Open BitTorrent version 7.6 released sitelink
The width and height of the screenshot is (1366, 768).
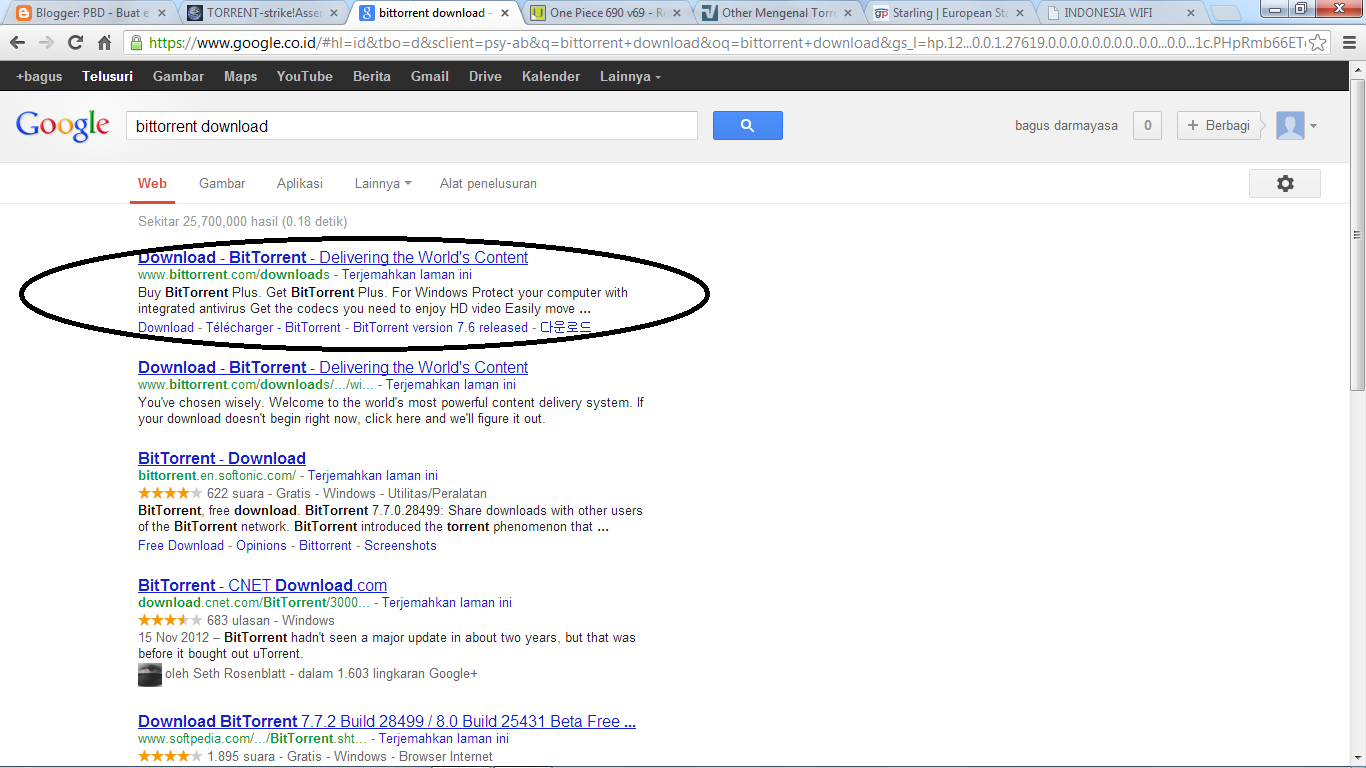(x=440, y=328)
